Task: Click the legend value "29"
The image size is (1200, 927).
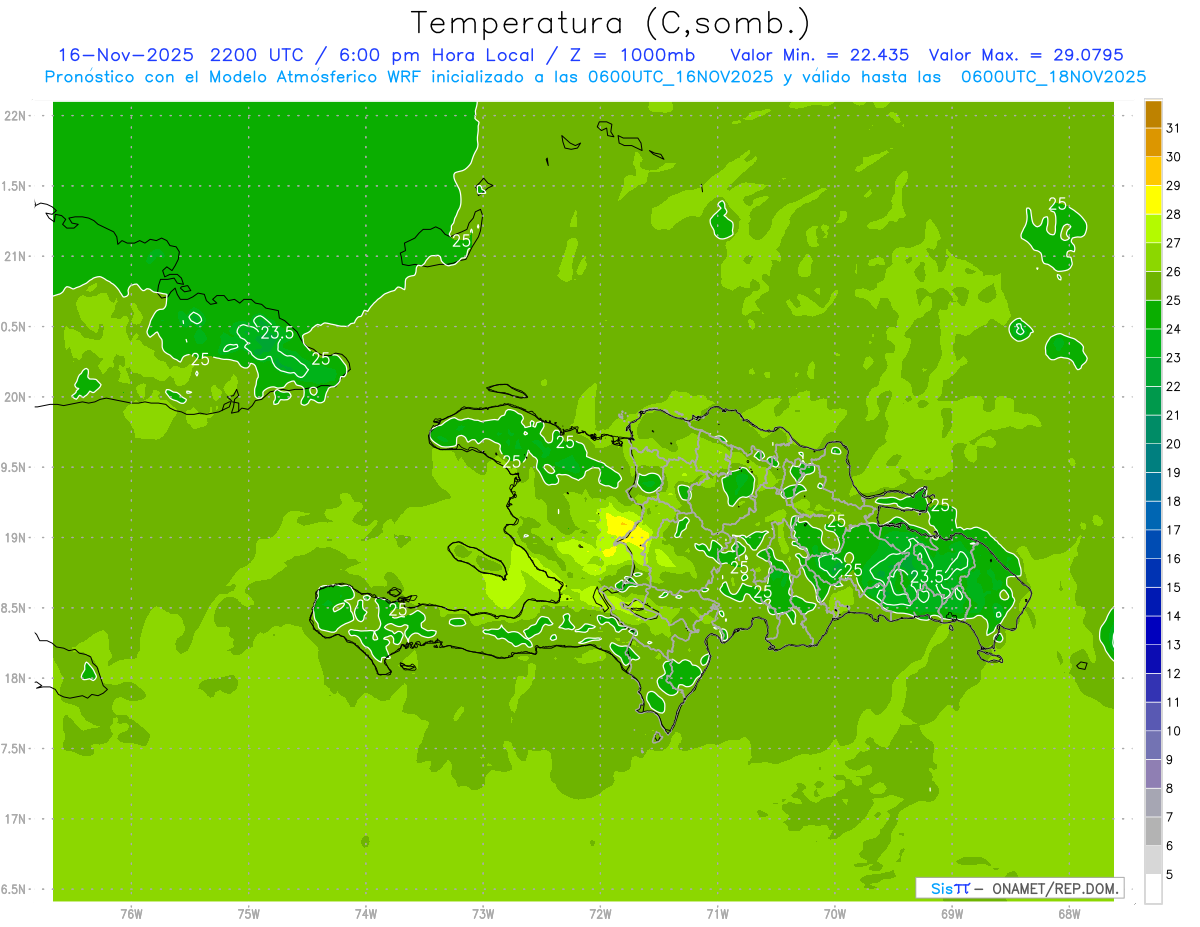Action: click(x=1174, y=185)
